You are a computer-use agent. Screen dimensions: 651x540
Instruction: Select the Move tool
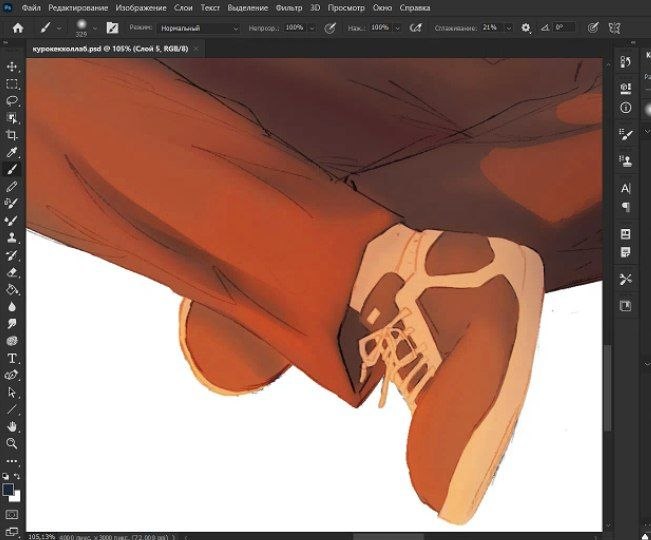[12, 67]
